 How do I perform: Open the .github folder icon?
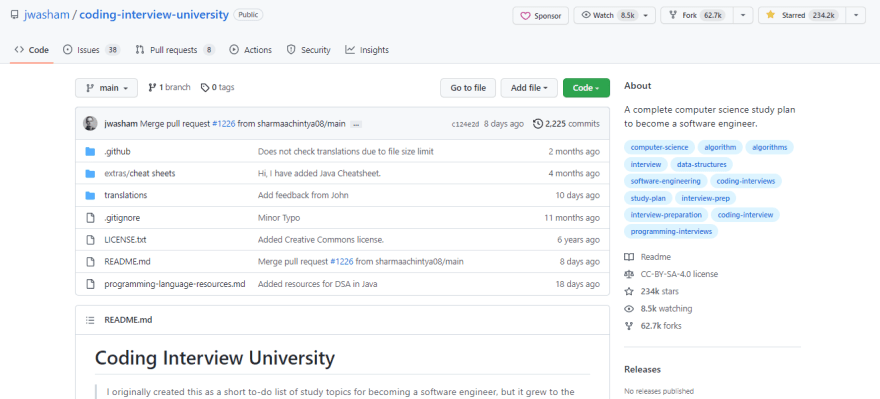pos(90,152)
